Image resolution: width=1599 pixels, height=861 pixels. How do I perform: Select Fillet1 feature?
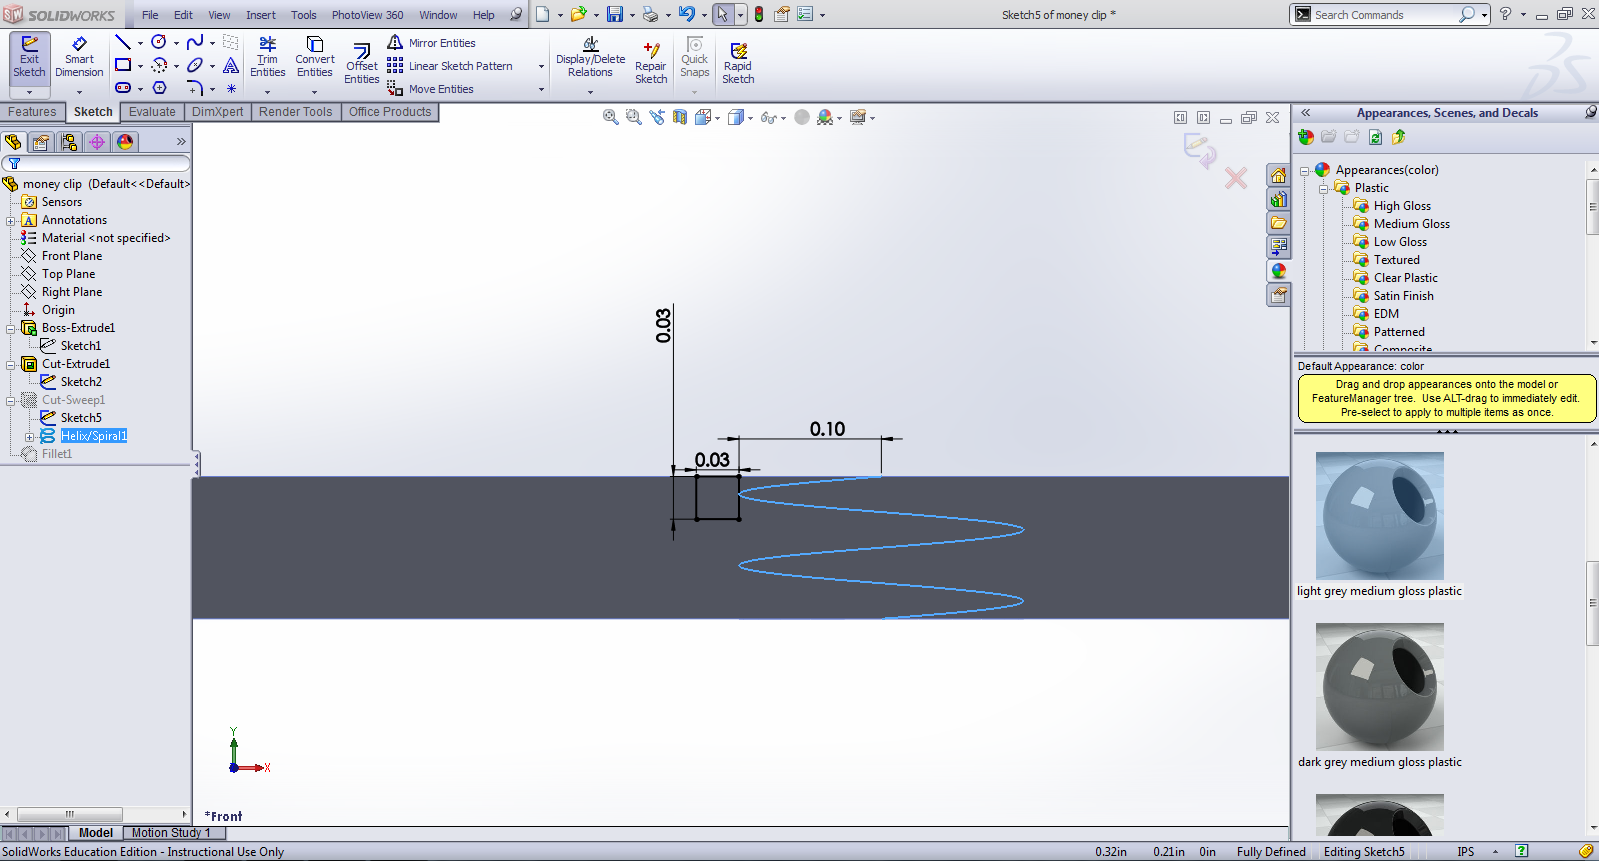pos(57,454)
